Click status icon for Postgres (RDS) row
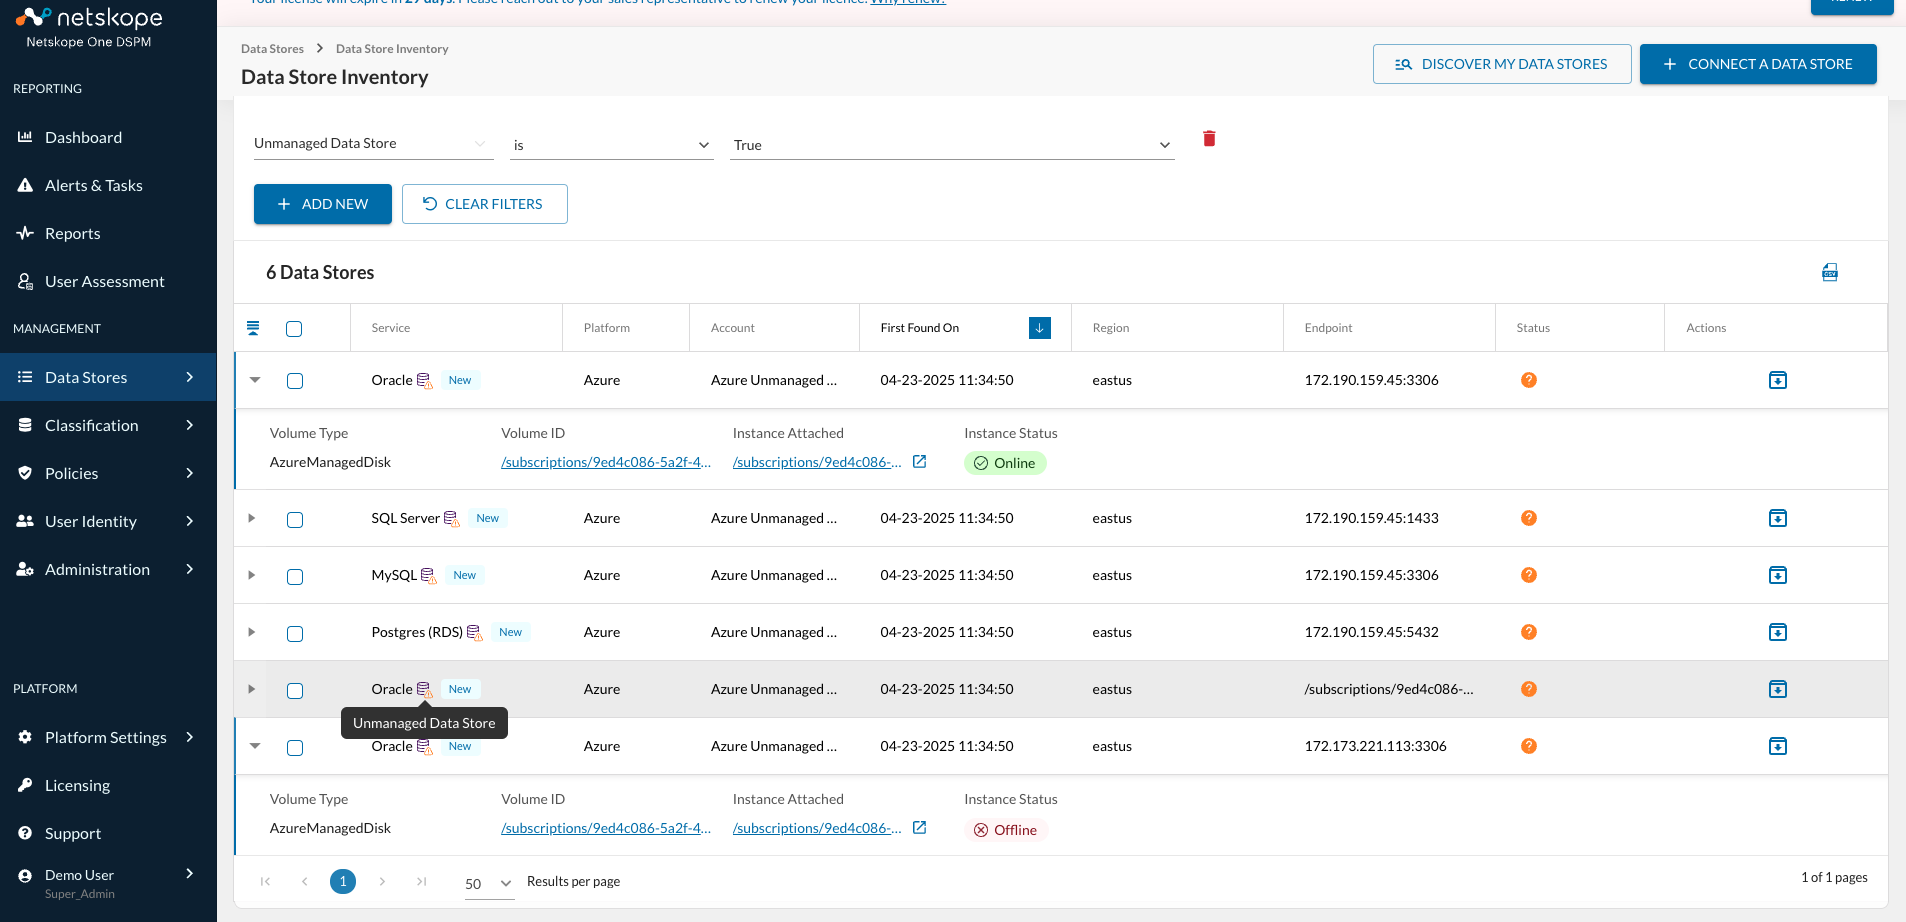 click(1529, 632)
